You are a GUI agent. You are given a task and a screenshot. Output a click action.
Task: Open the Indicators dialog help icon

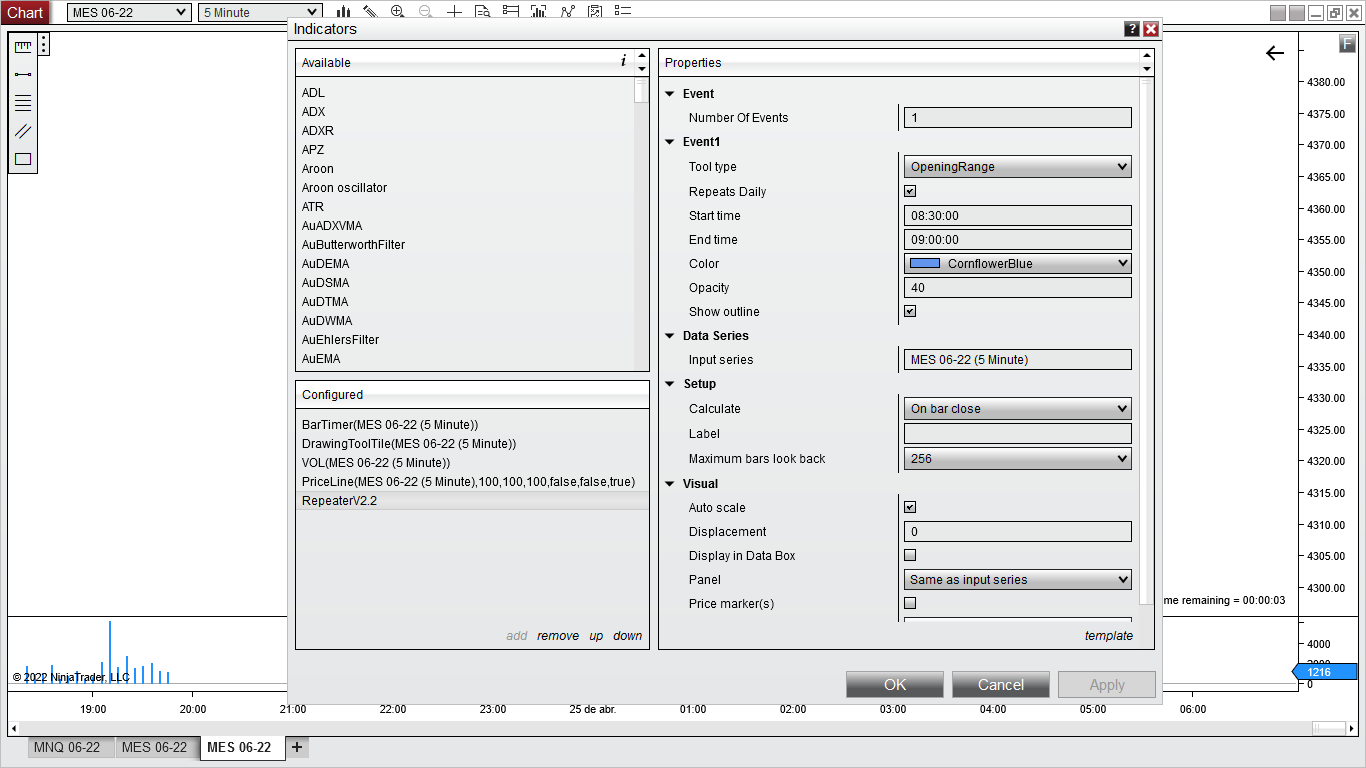pos(1132,29)
